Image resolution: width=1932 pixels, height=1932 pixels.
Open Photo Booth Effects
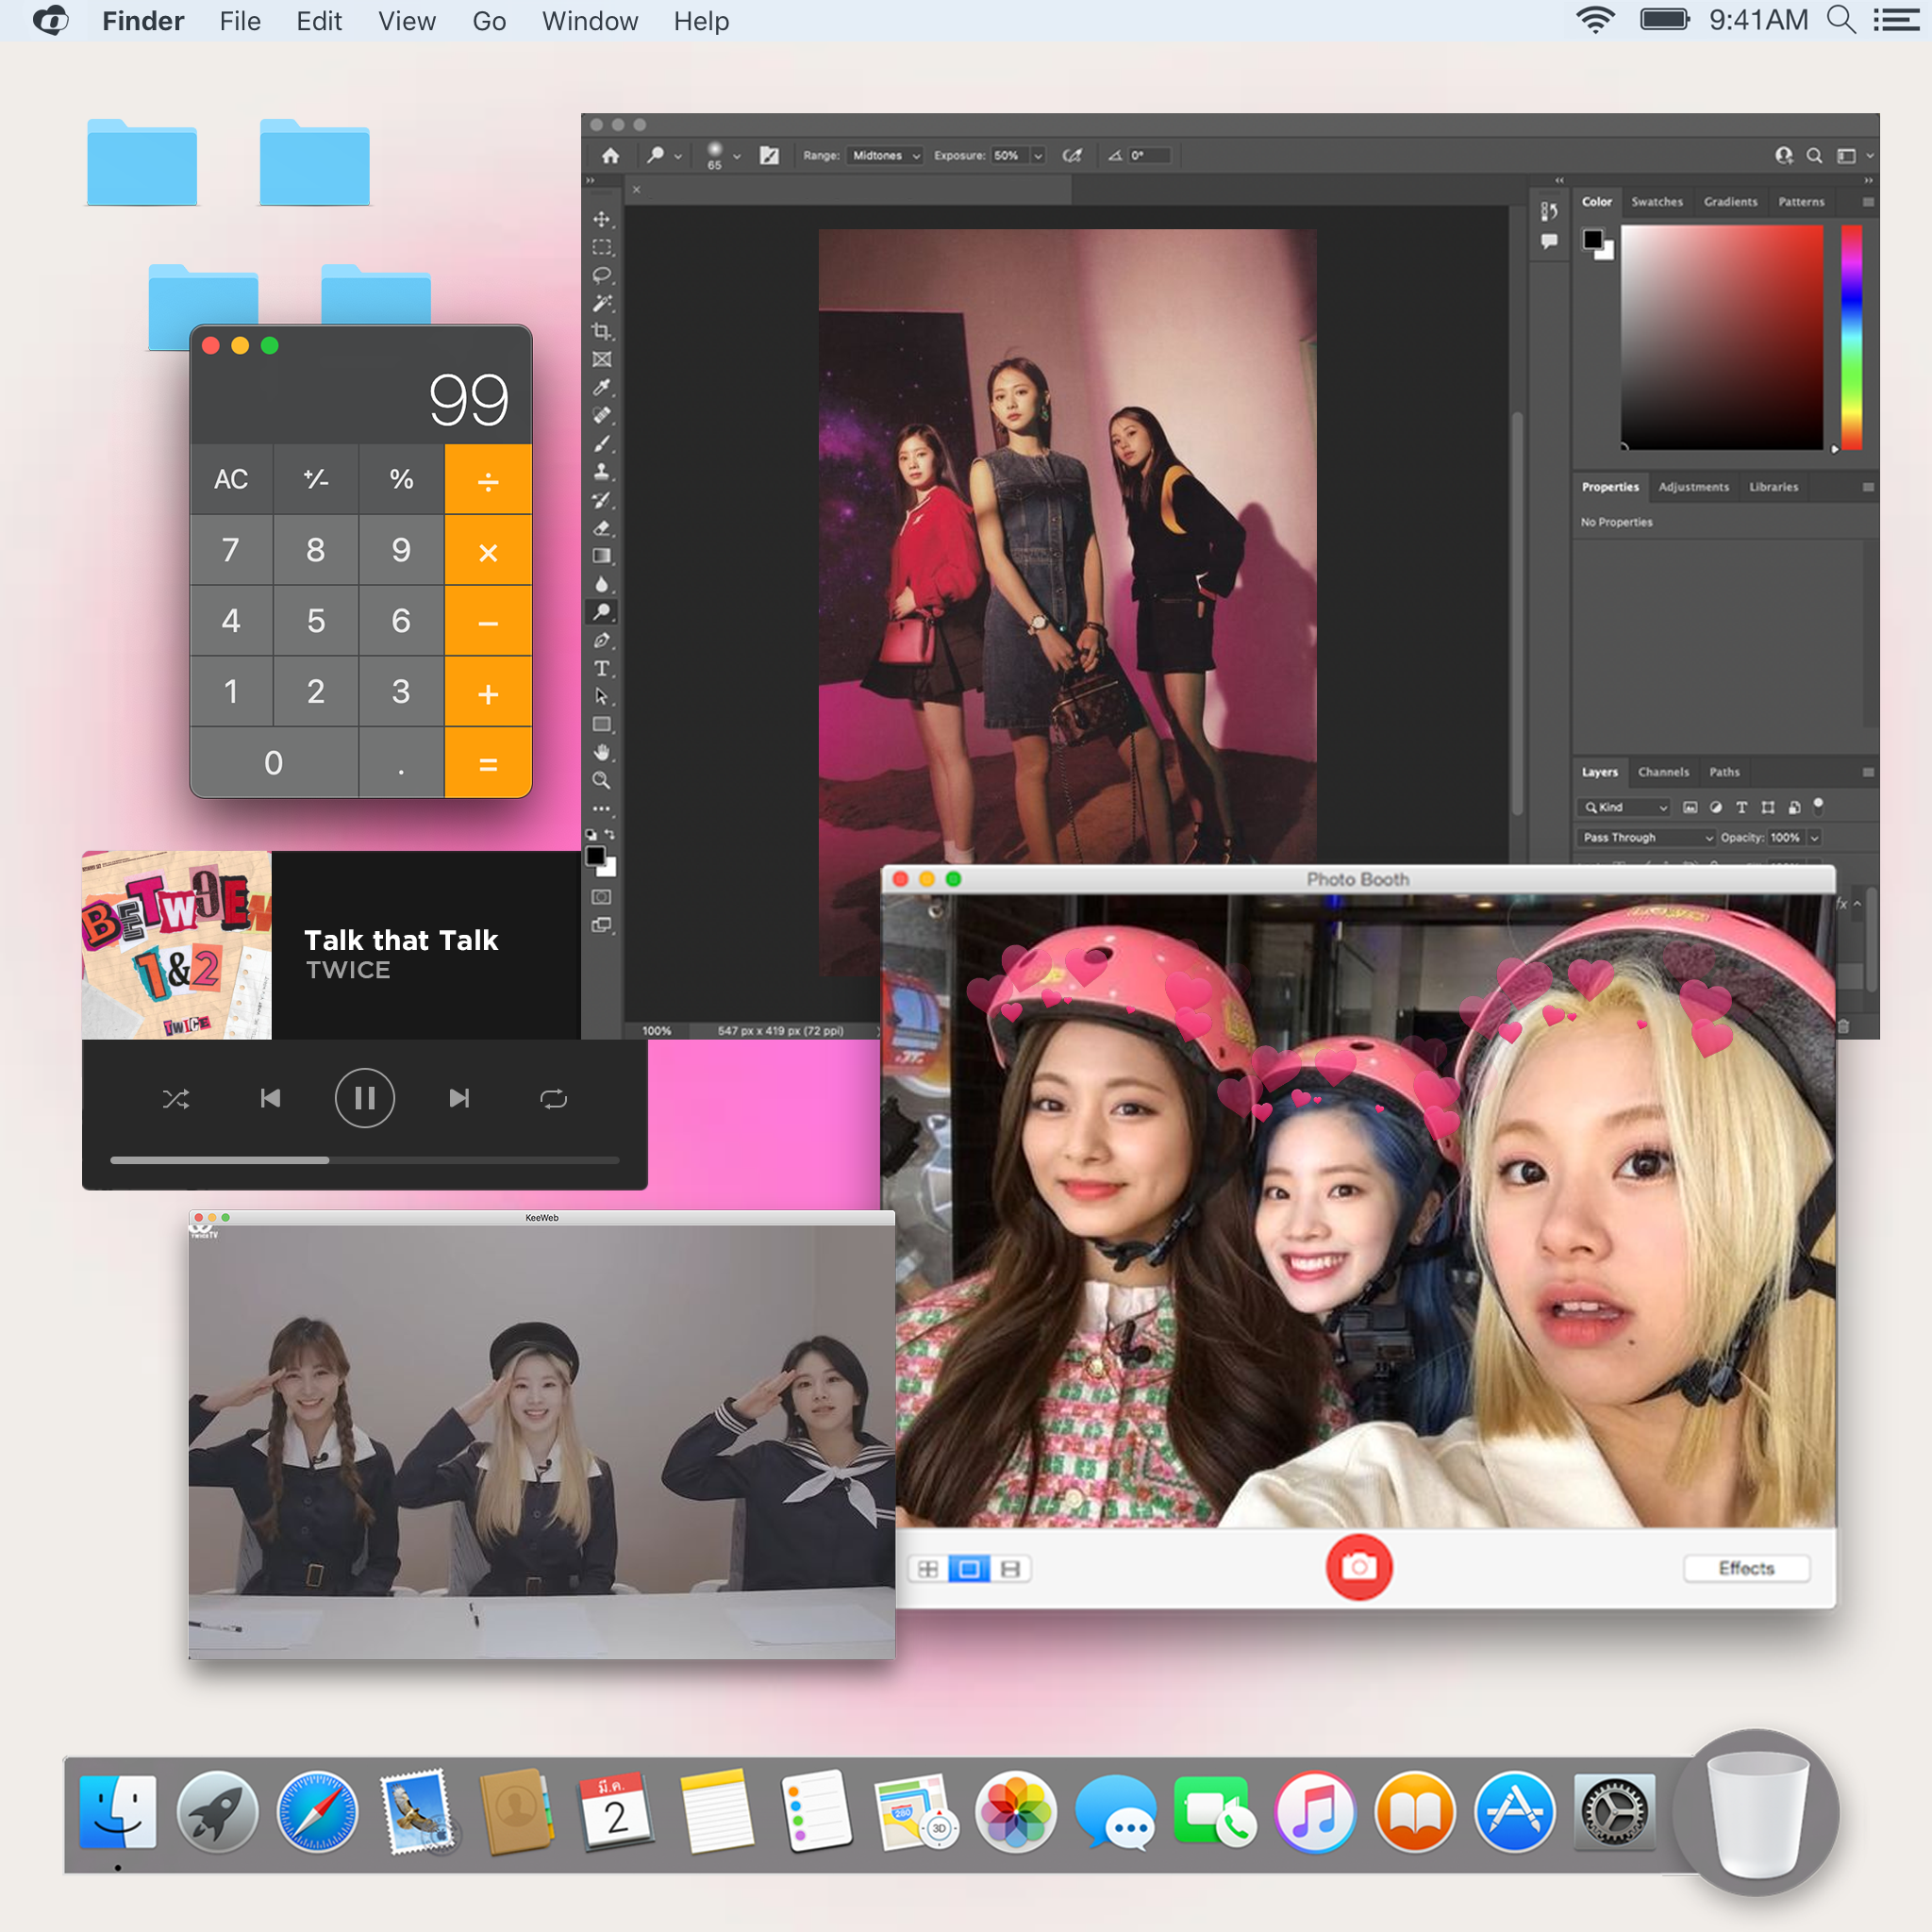coord(1746,1568)
